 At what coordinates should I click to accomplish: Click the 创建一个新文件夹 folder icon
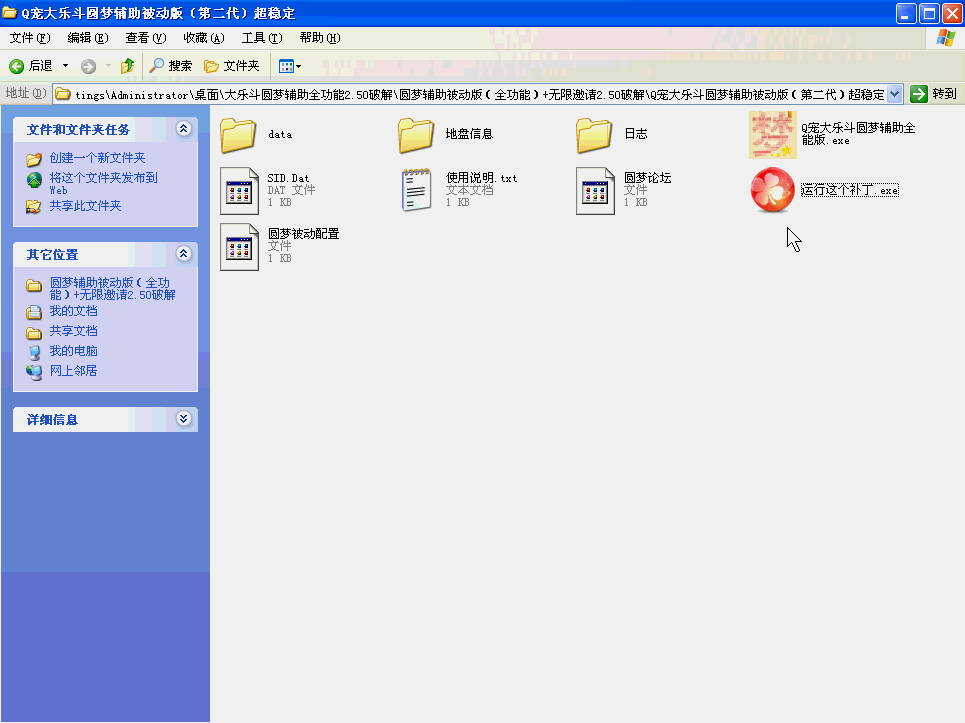pos(34,159)
